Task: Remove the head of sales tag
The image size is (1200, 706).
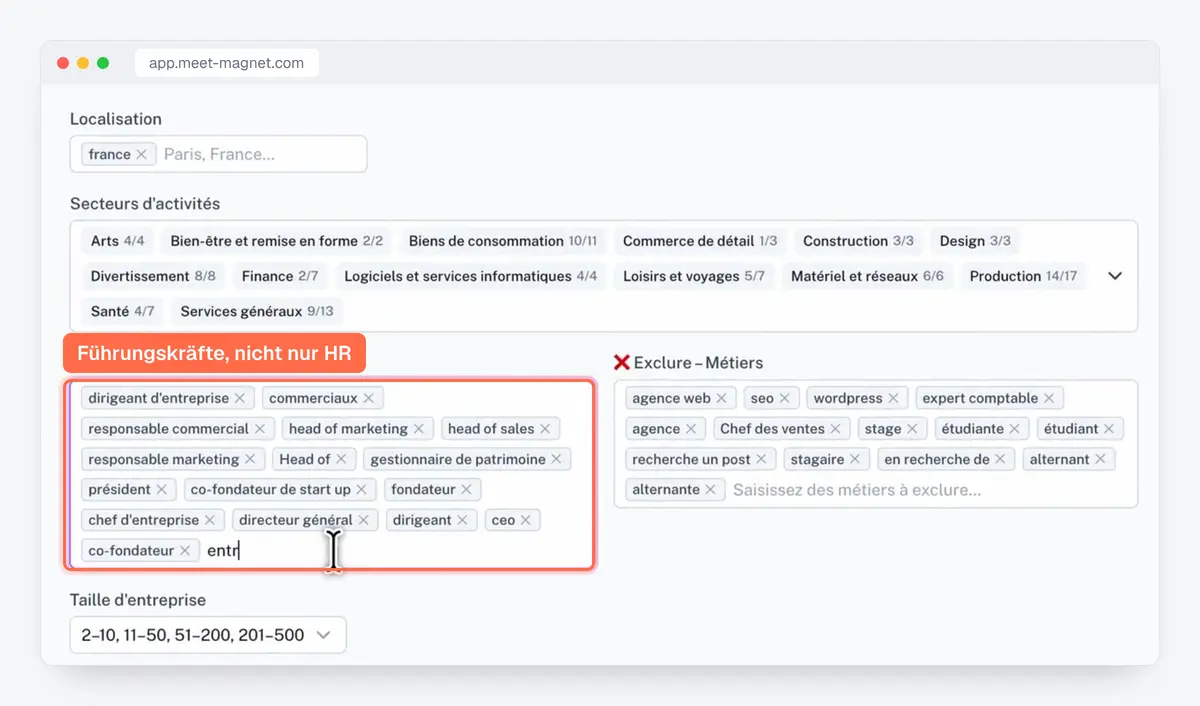Action: coord(545,429)
